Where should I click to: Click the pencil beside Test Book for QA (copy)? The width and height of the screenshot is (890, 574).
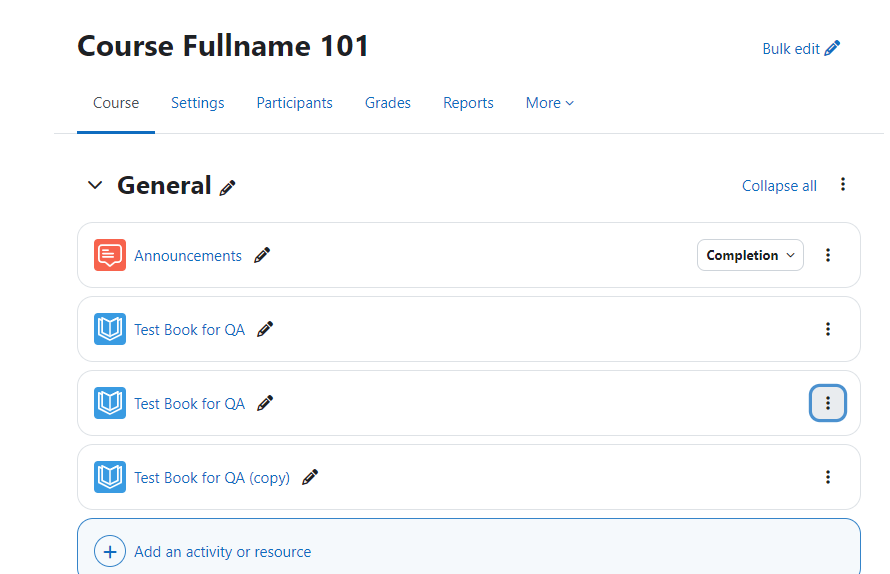pos(310,477)
